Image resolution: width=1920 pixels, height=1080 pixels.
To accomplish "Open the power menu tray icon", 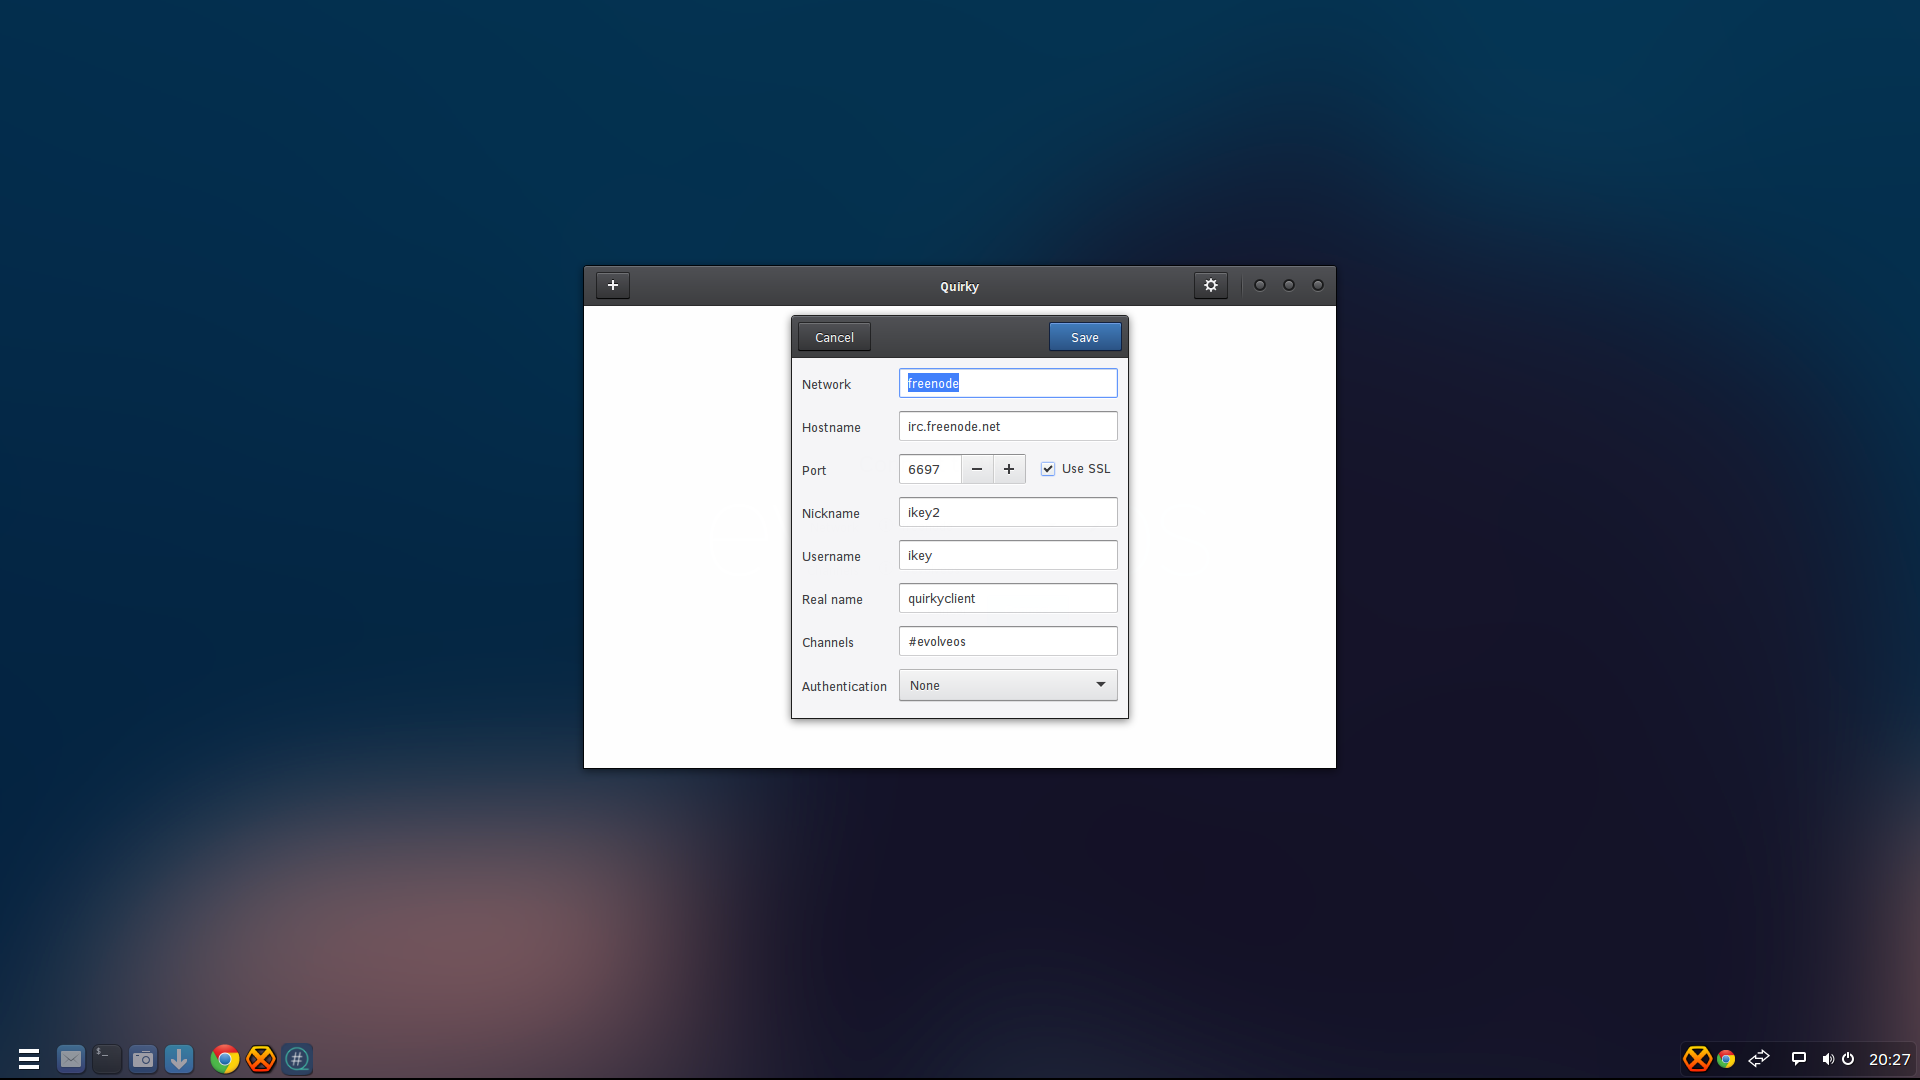I will pyautogui.click(x=1848, y=1059).
